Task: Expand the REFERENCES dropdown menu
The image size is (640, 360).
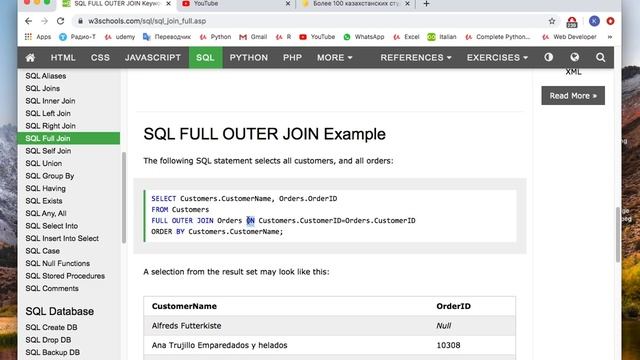Action: click(x=416, y=58)
